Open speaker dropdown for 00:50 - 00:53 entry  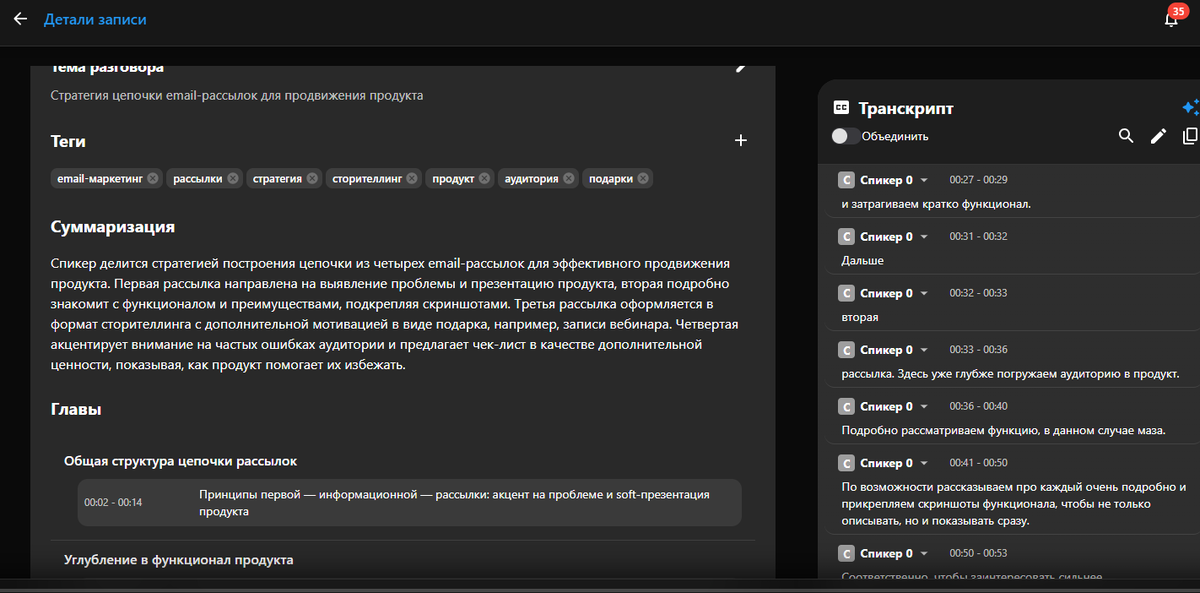tap(924, 553)
